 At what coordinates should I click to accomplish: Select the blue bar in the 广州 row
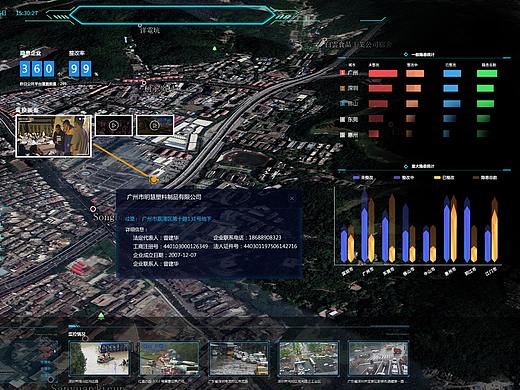pos(452,73)
